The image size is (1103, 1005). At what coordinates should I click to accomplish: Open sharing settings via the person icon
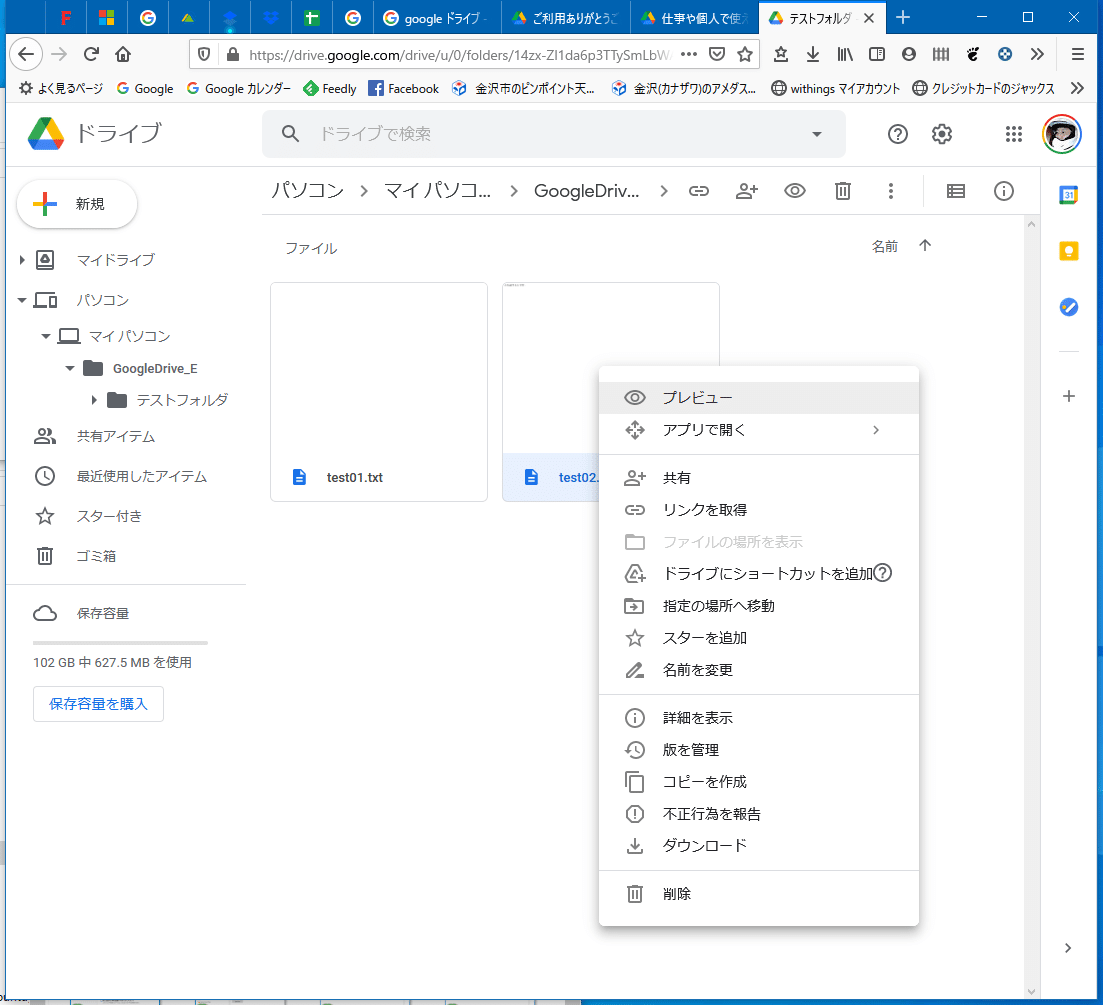click(747, 190)
